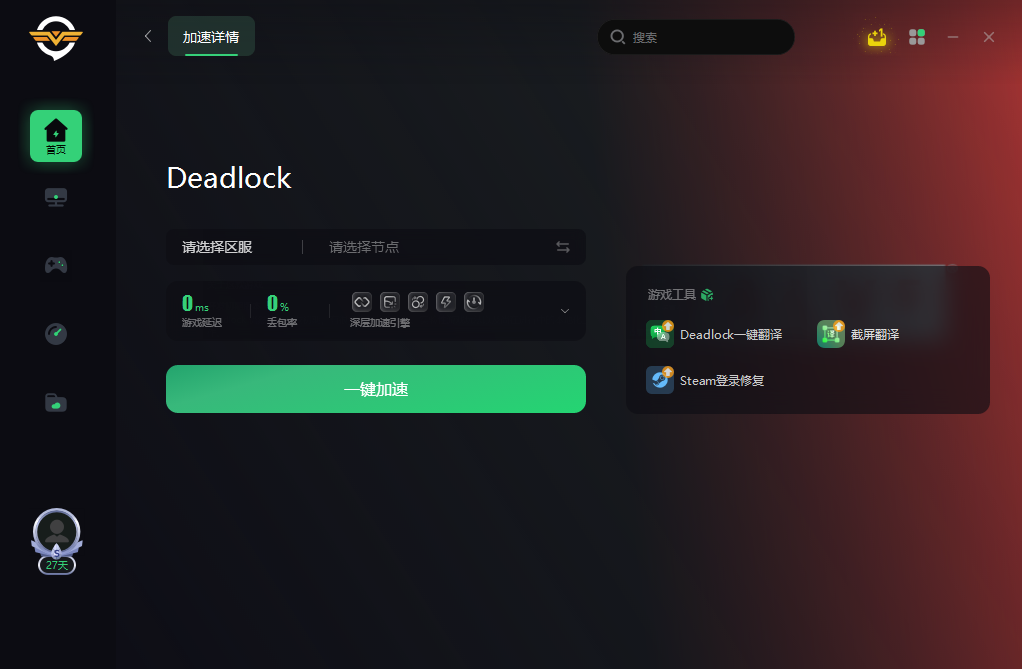Click the swap arrows icon beside node selector
This screenshot has width=1022, height=669.
(x=563, y=247)
